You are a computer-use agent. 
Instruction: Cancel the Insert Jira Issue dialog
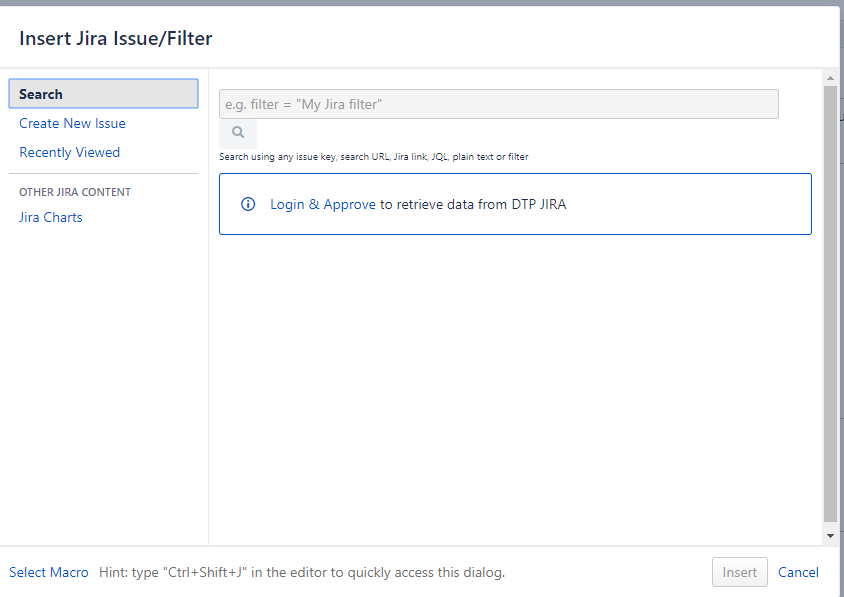point(798,572)
